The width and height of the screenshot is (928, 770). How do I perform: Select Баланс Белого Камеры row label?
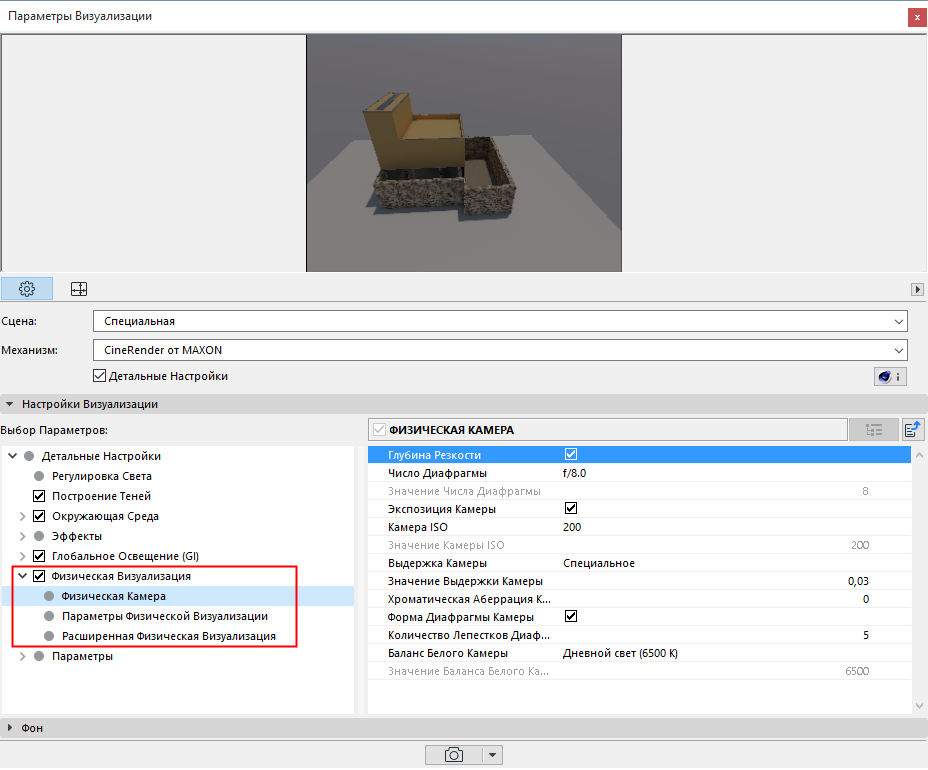[x=448, y=653]
